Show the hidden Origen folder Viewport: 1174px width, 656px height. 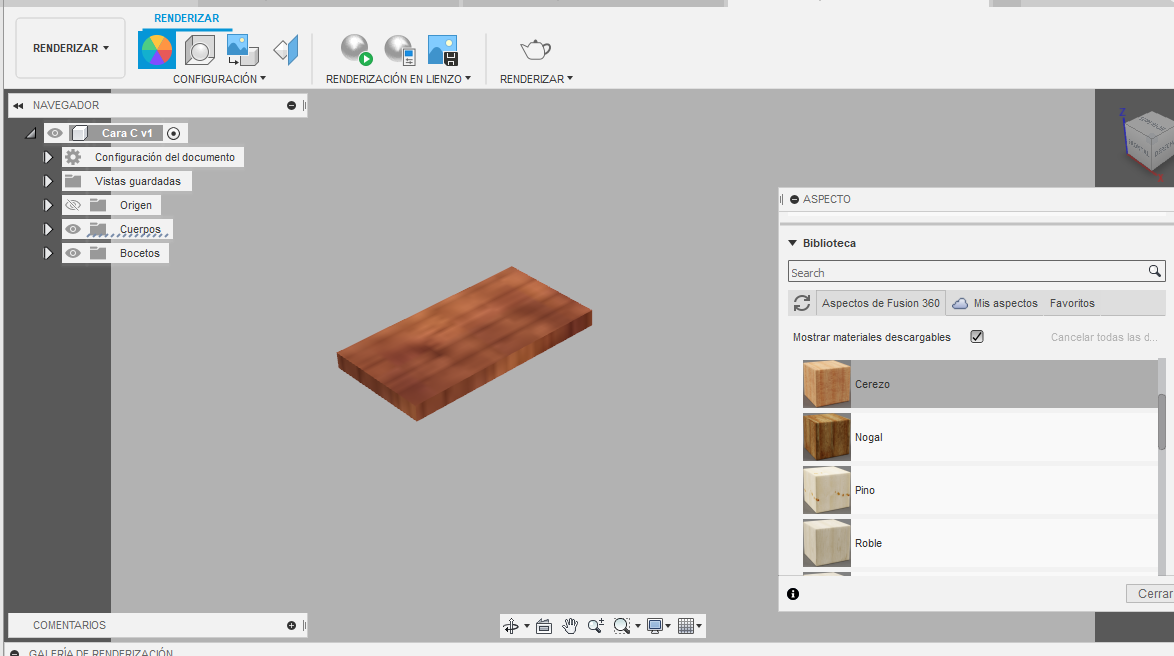pos(73,205)
